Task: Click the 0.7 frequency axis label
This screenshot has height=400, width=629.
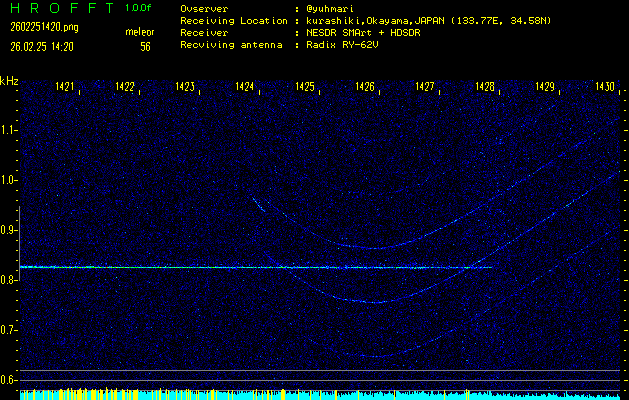Action: pos(9,330)
